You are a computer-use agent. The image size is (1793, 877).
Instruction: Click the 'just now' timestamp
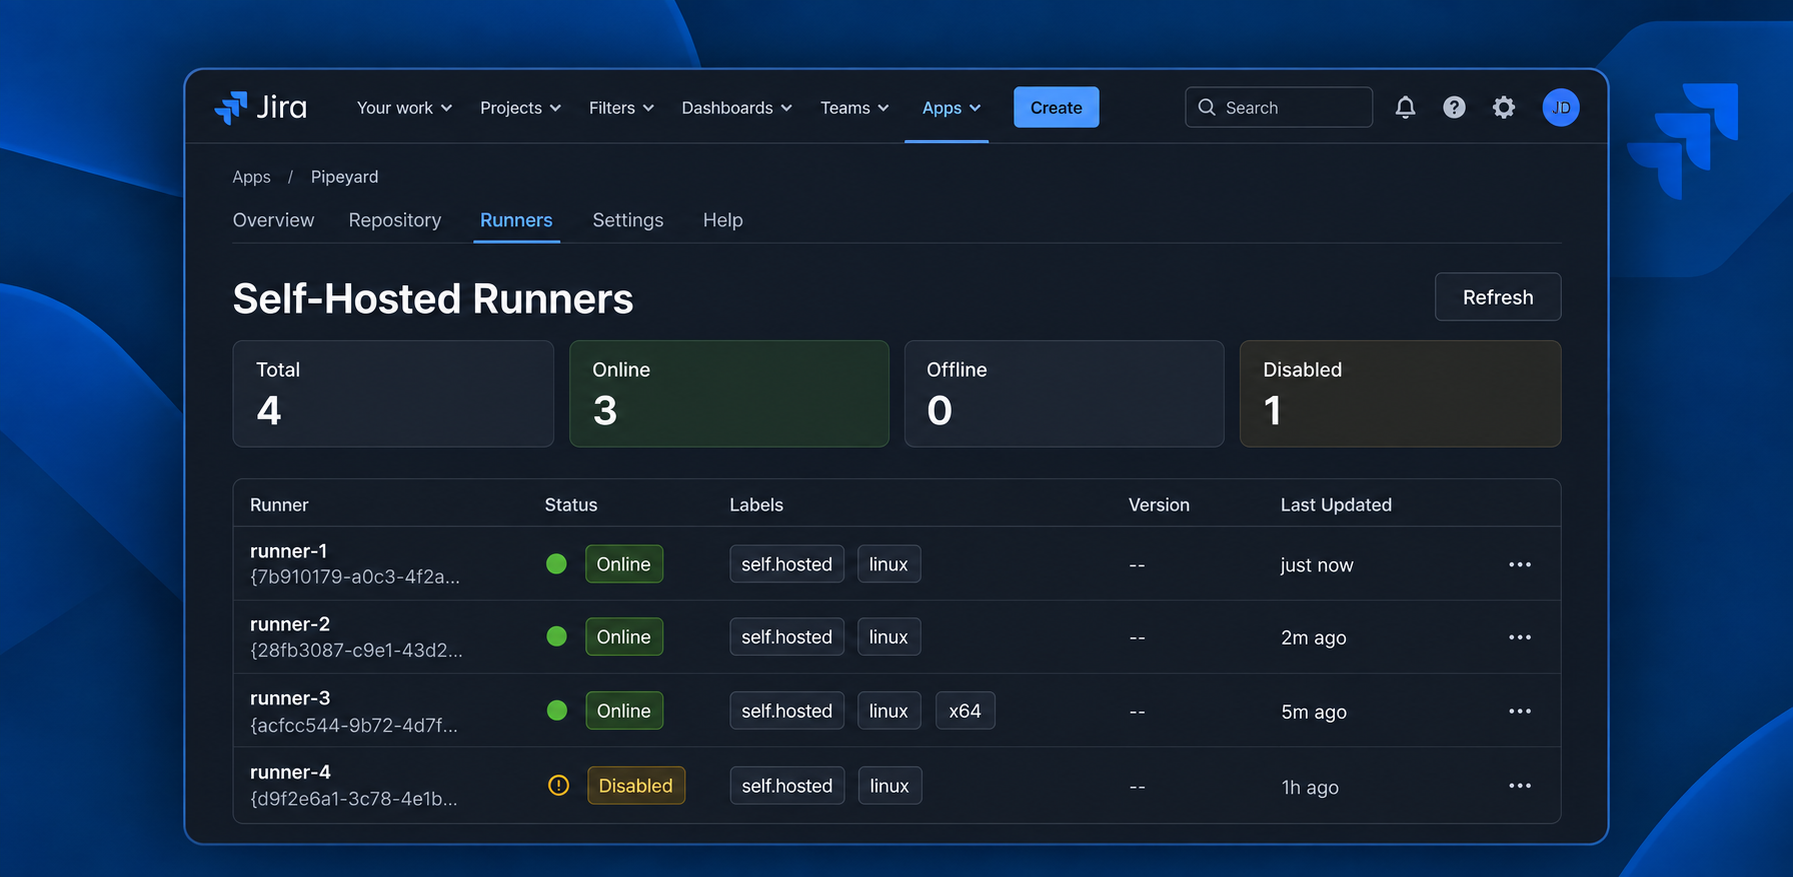click(1317, 565)
